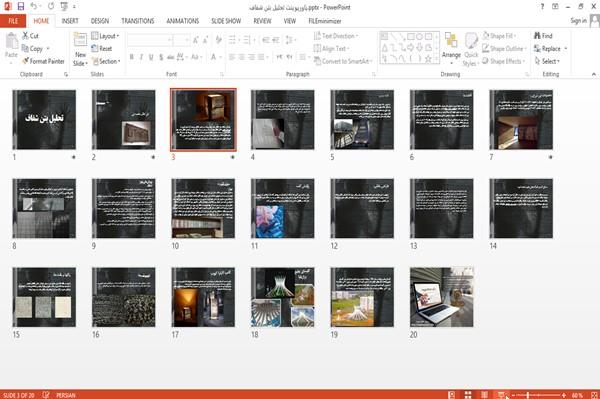Viewport: 600px width, 399px height.
Task: Open the font size combo box
Action: [182, 40]
